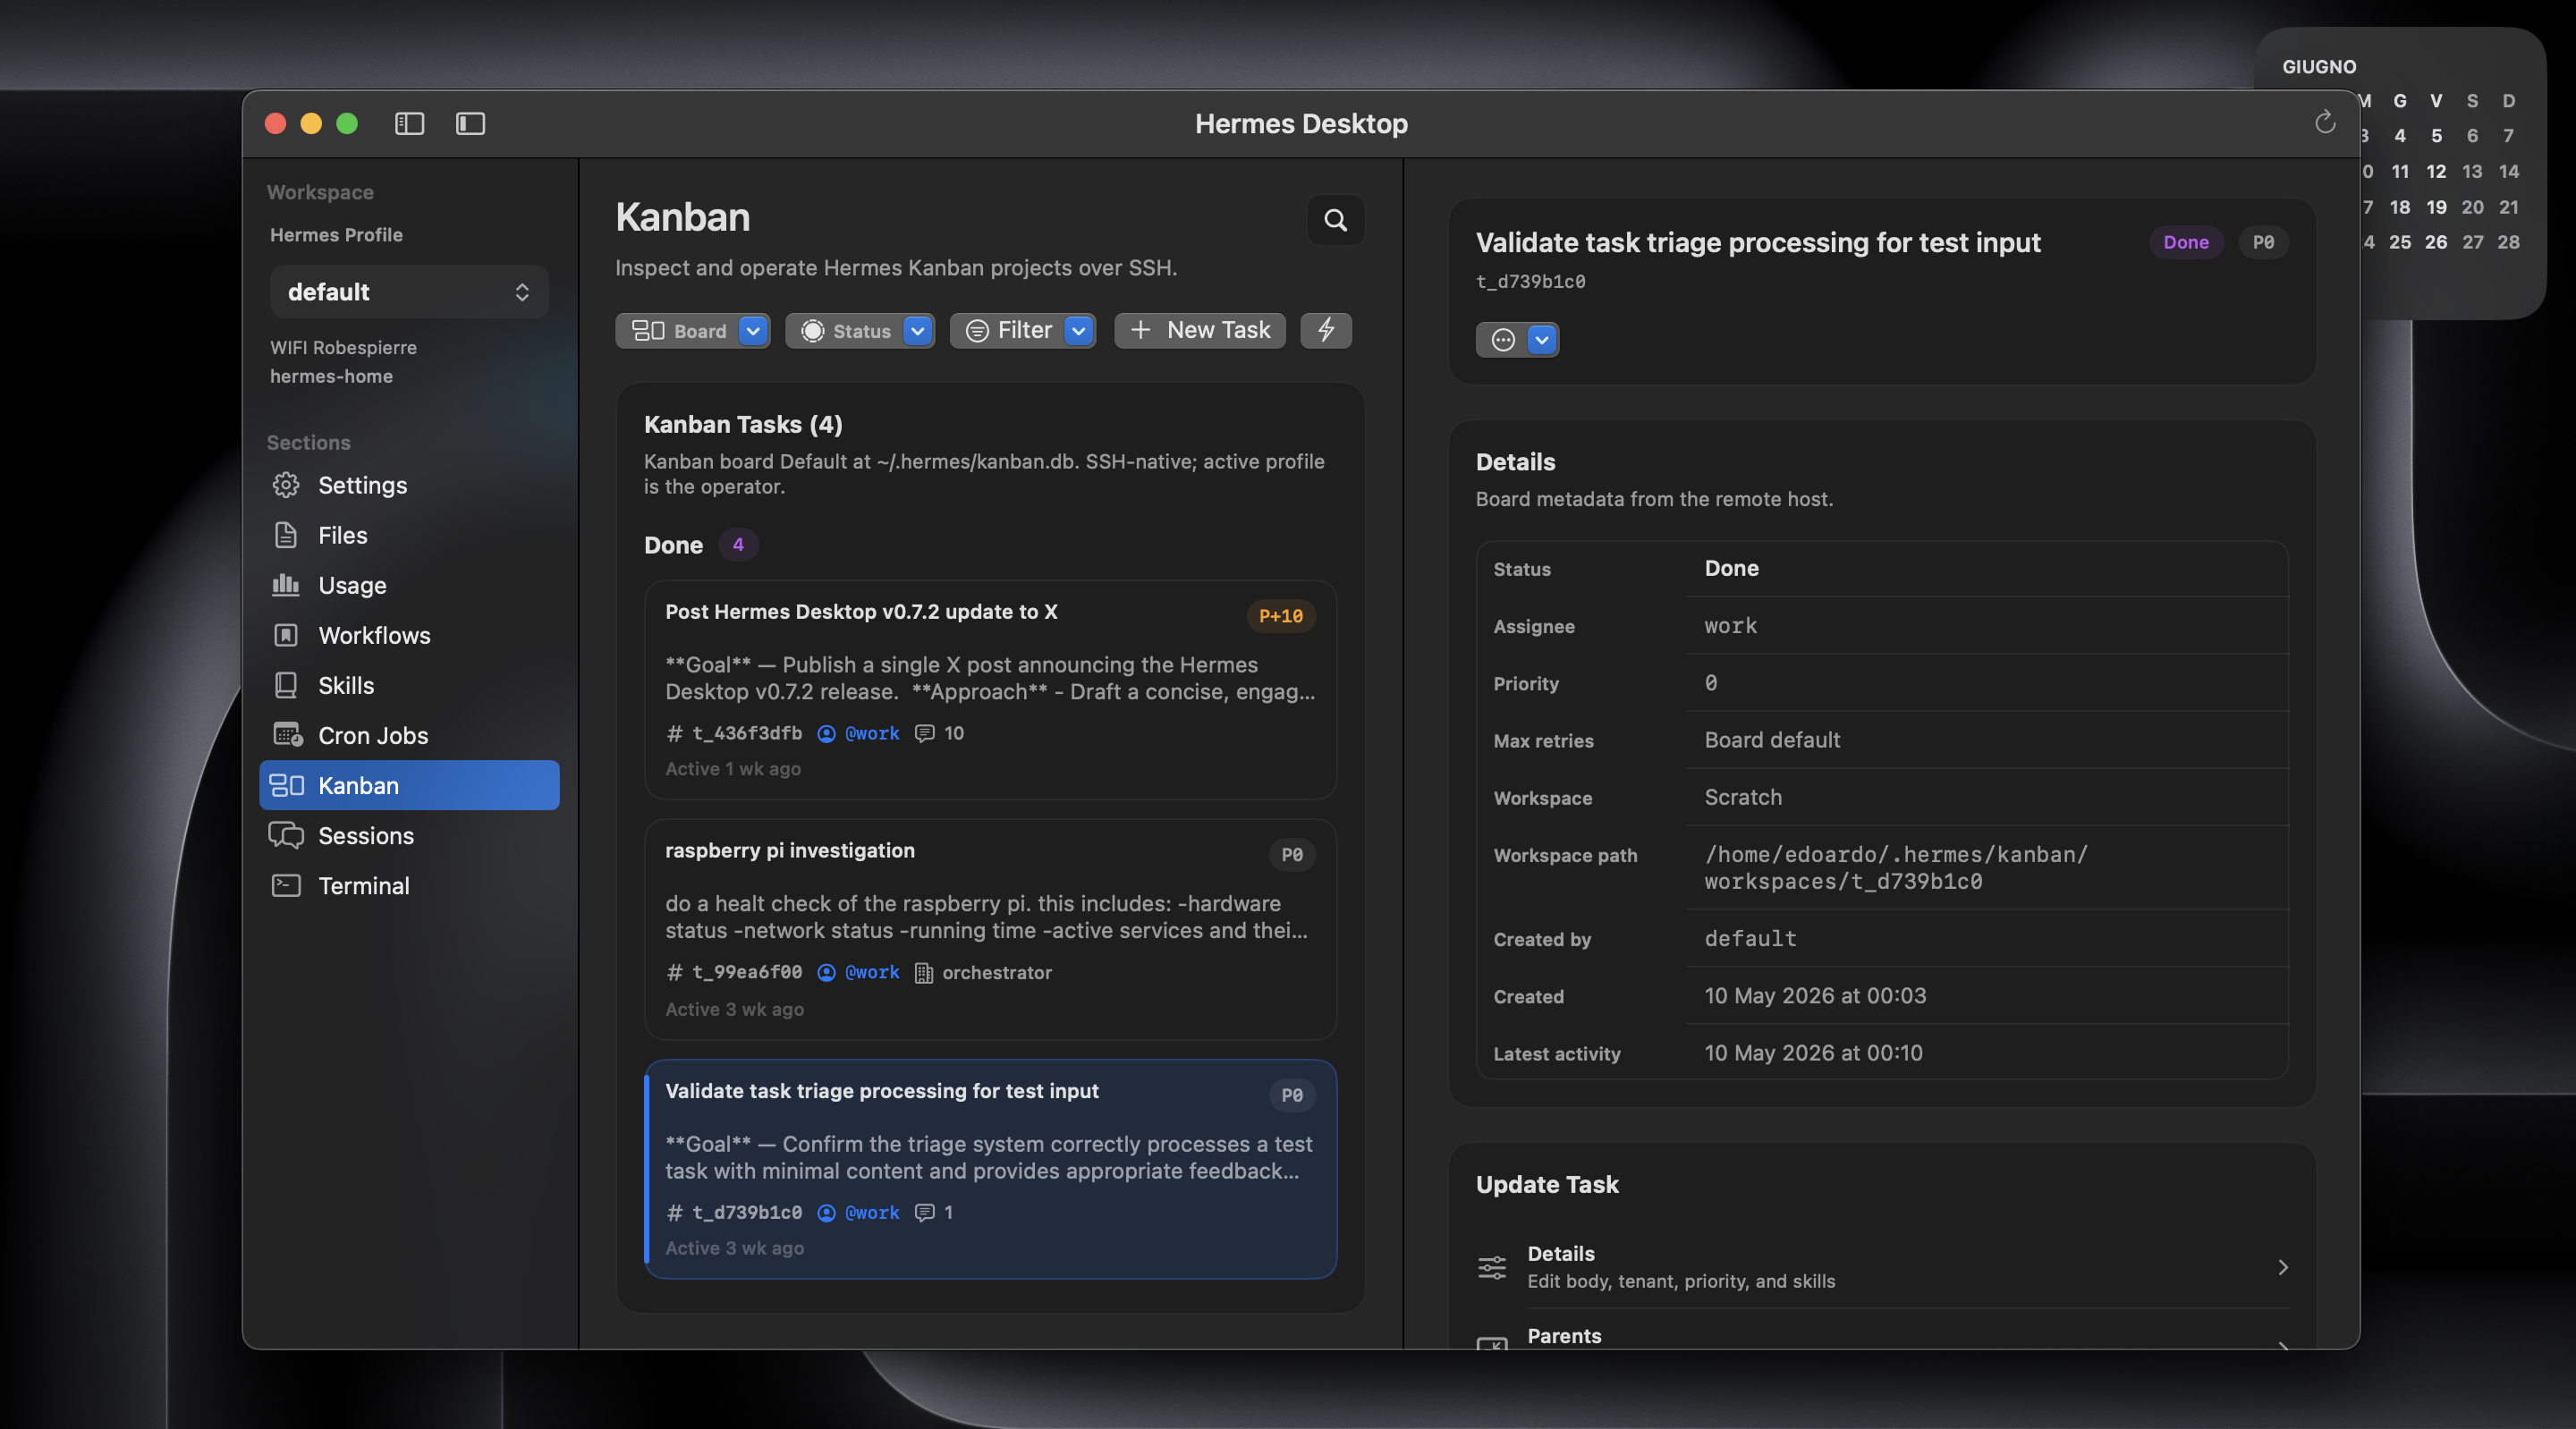Click the P+10 priority badge
Image resolution: width=2576 pixels, height=1429 pixels.
tap(1280, 616)
